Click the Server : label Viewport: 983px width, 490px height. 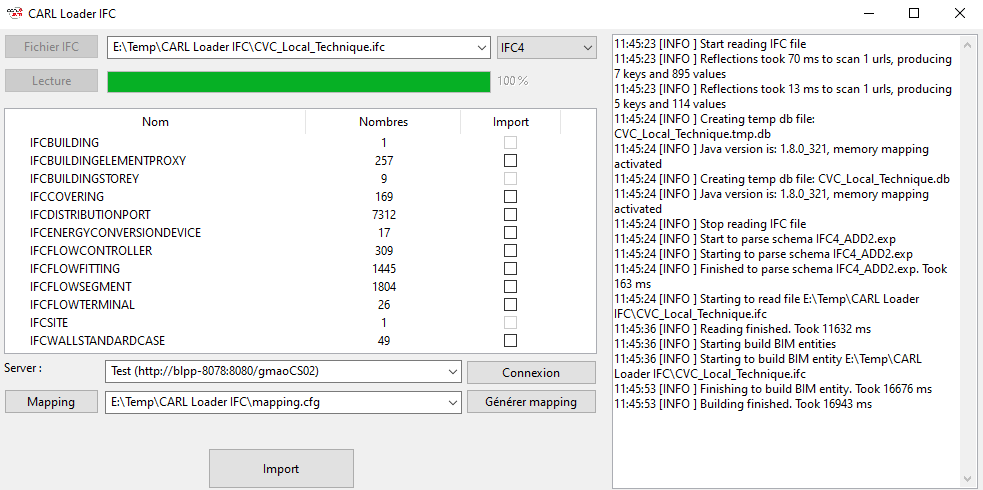coord(23,368)
